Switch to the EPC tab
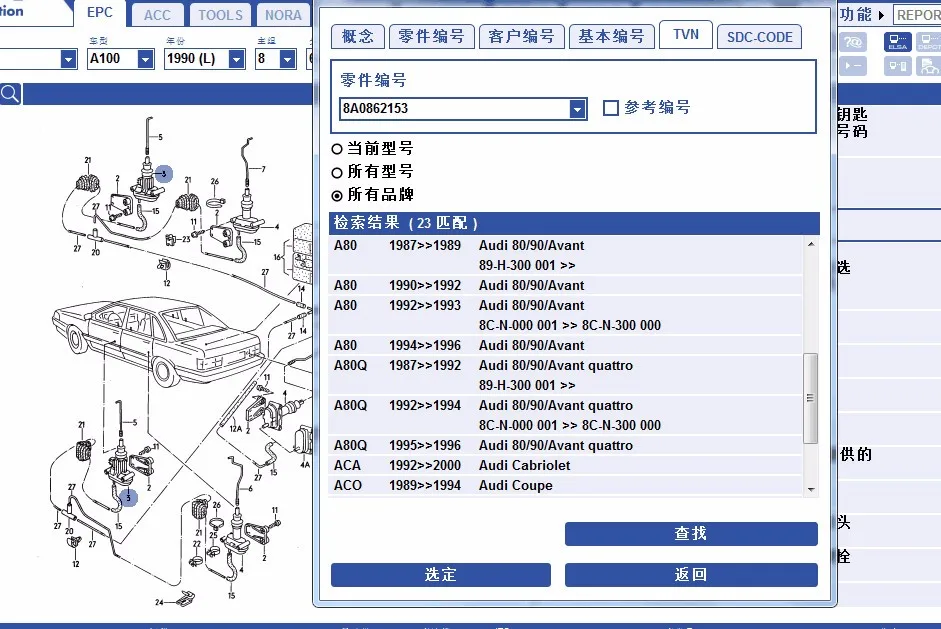Image resolution: width=941 pixels, height=629 pixels. click(x=100, y=13)
